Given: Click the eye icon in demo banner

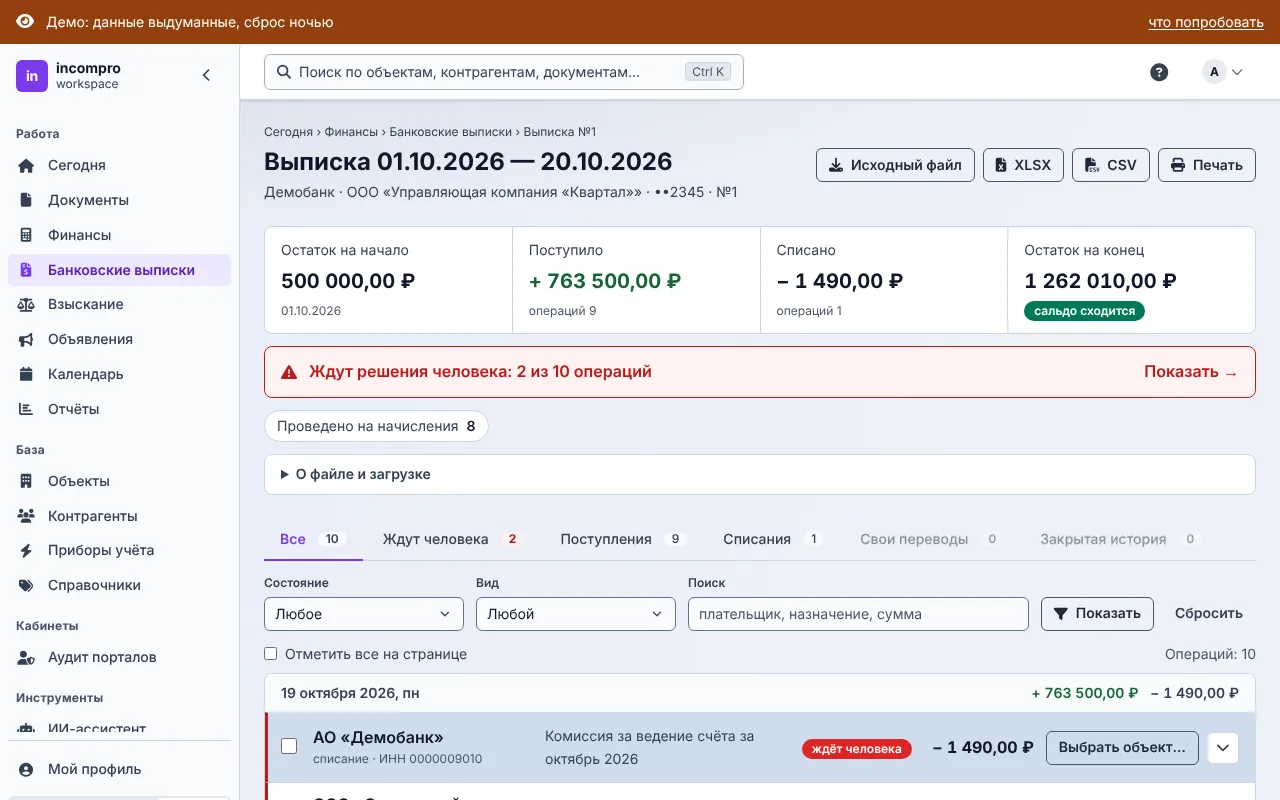Looking at the screenshot, I should tap(25, 22).
